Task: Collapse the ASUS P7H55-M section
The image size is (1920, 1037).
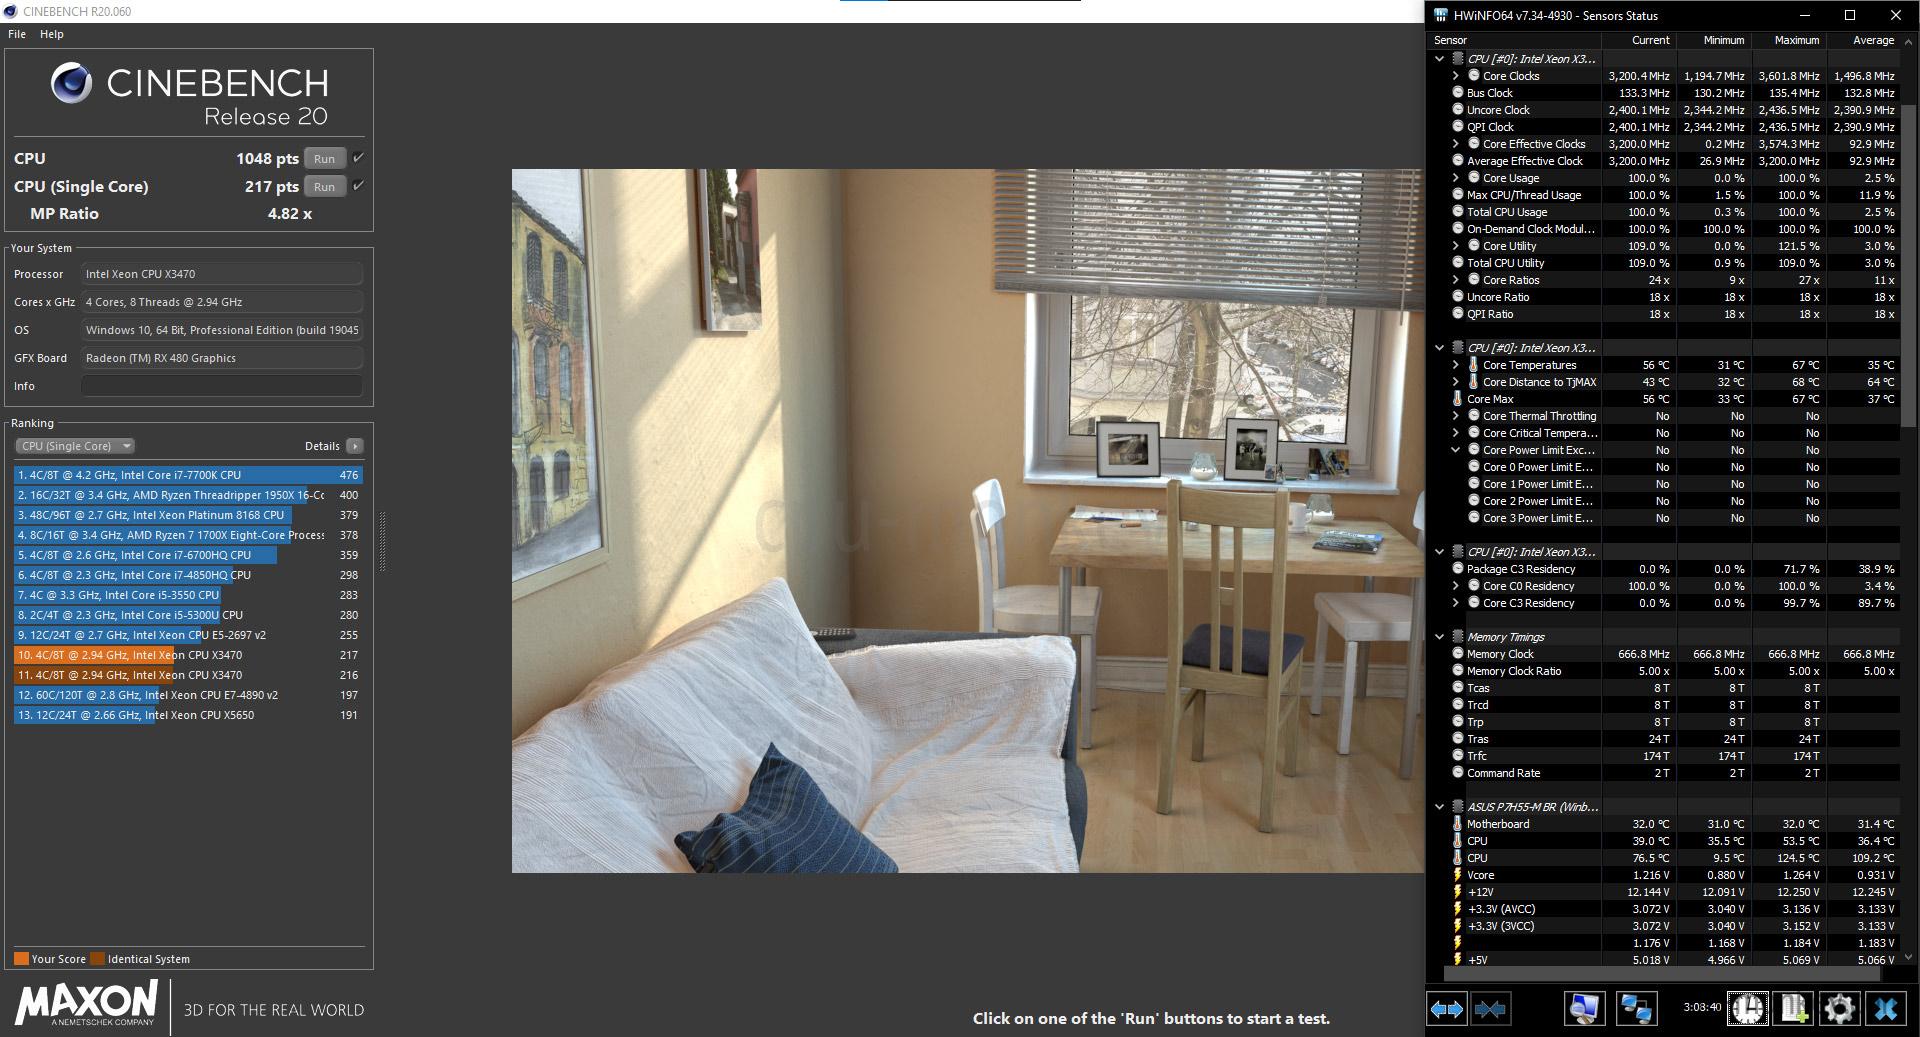Action: coord(1440,807)
